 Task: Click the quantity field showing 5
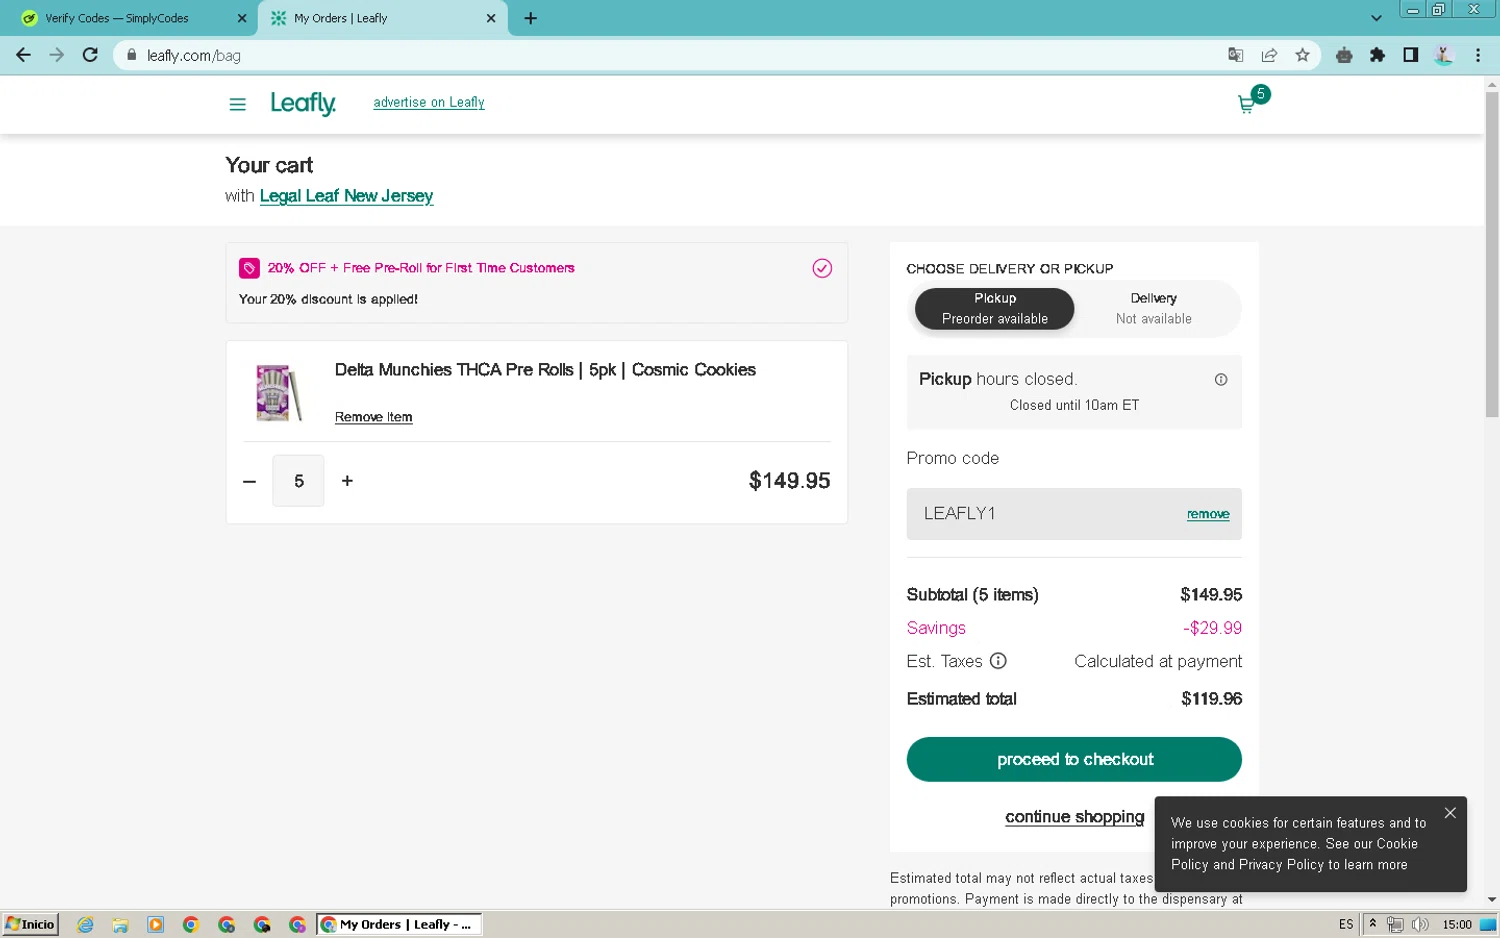298,481
